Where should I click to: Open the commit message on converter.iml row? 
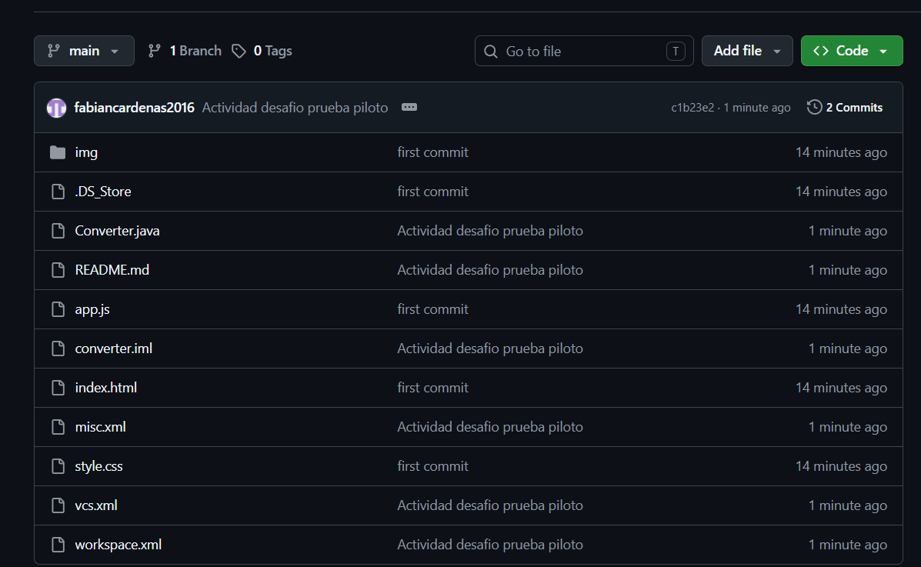click(x=490, y=348)
